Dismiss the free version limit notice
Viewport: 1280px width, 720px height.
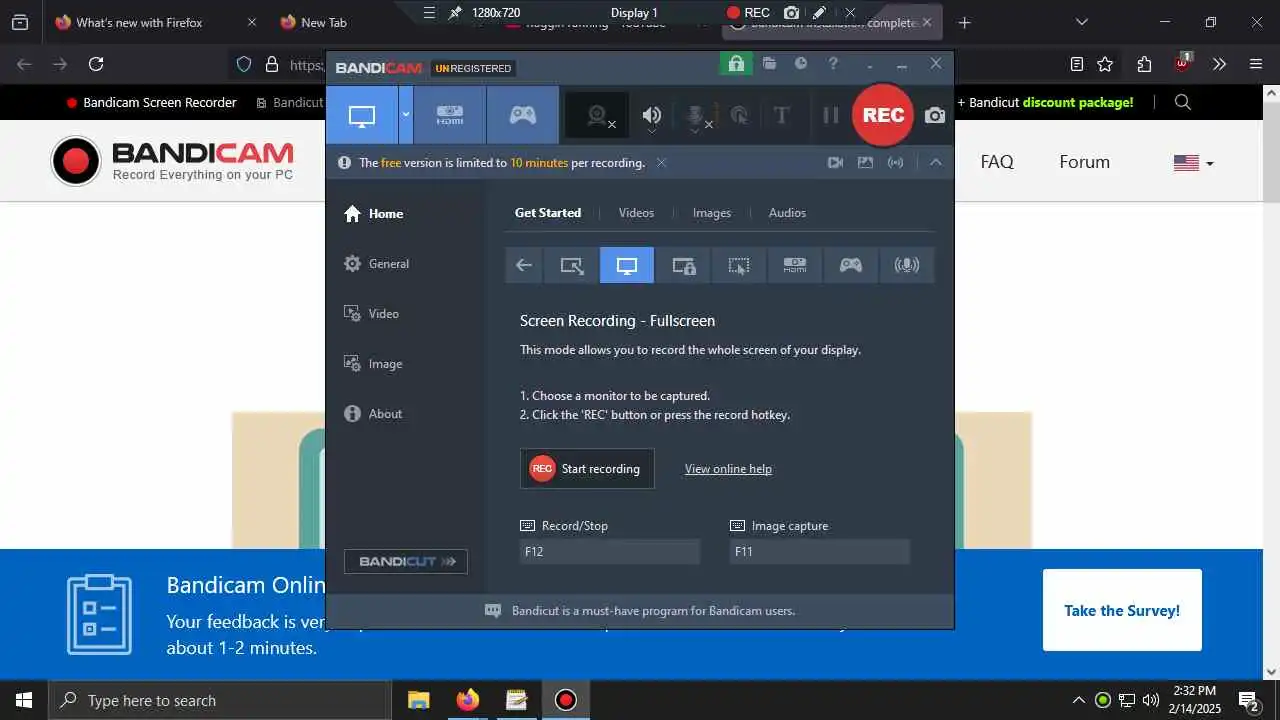click(661, 162)
